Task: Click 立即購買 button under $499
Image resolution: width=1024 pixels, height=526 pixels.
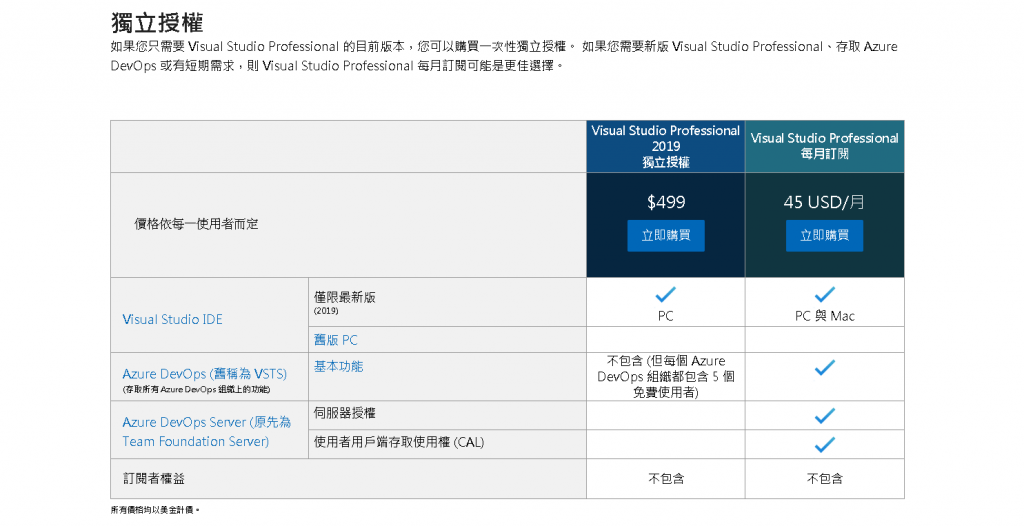Action: (x=665, y=236)
